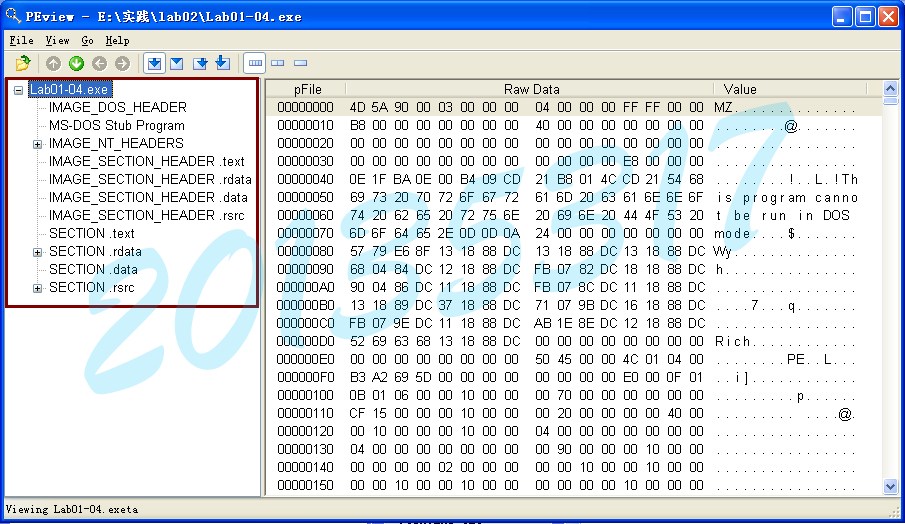This screenshot has height=524, width=905.
Task: Collapse the Lab01-04.exe root tree node
Action: (18, 90)
